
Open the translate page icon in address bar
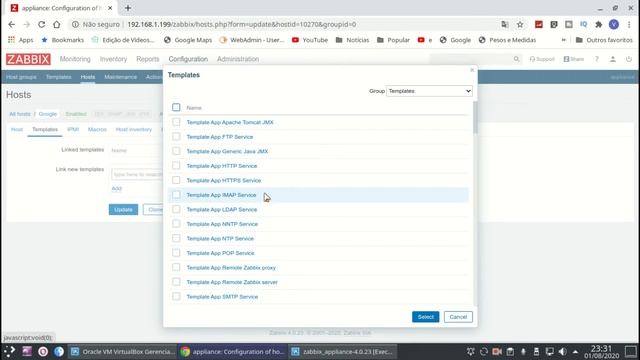tap(505, 24)
